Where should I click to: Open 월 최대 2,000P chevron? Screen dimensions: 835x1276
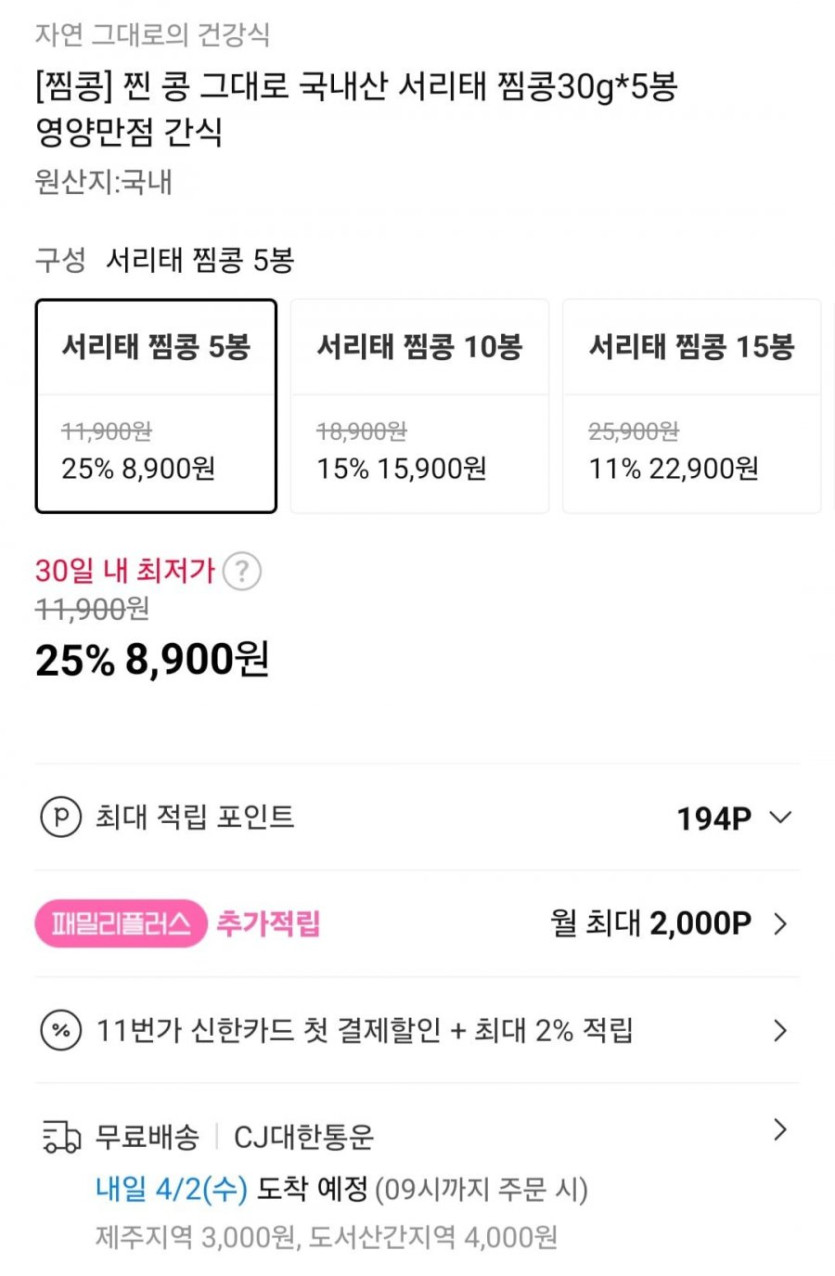pos(781,924)
